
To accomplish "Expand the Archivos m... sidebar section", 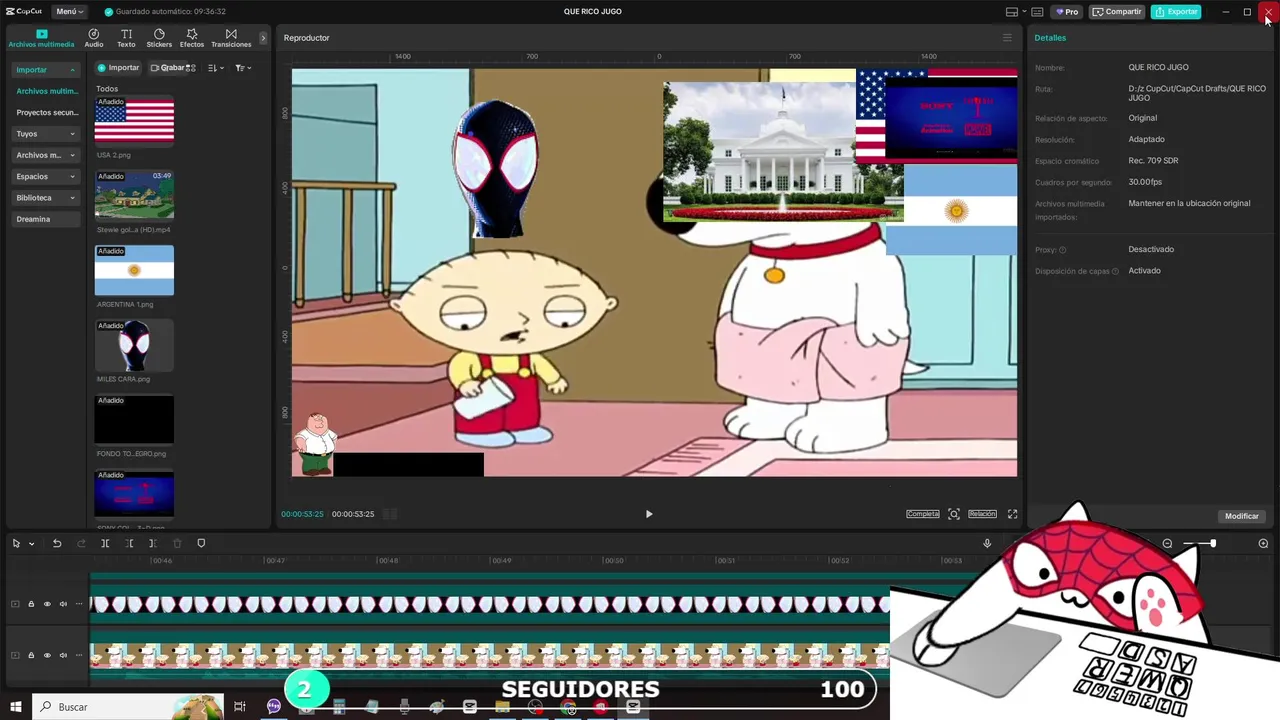I will [46, 155].
